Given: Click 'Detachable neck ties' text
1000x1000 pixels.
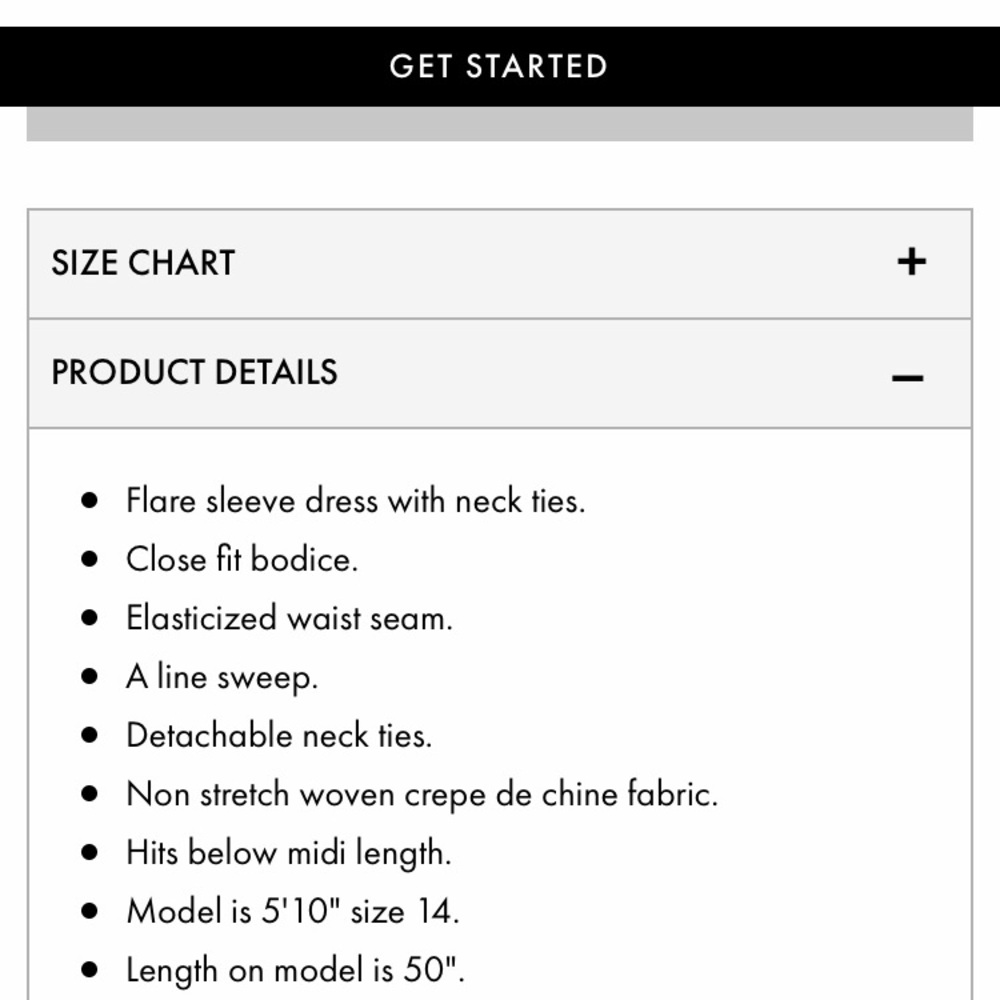Looking at the screenshot, I should 279,735.
